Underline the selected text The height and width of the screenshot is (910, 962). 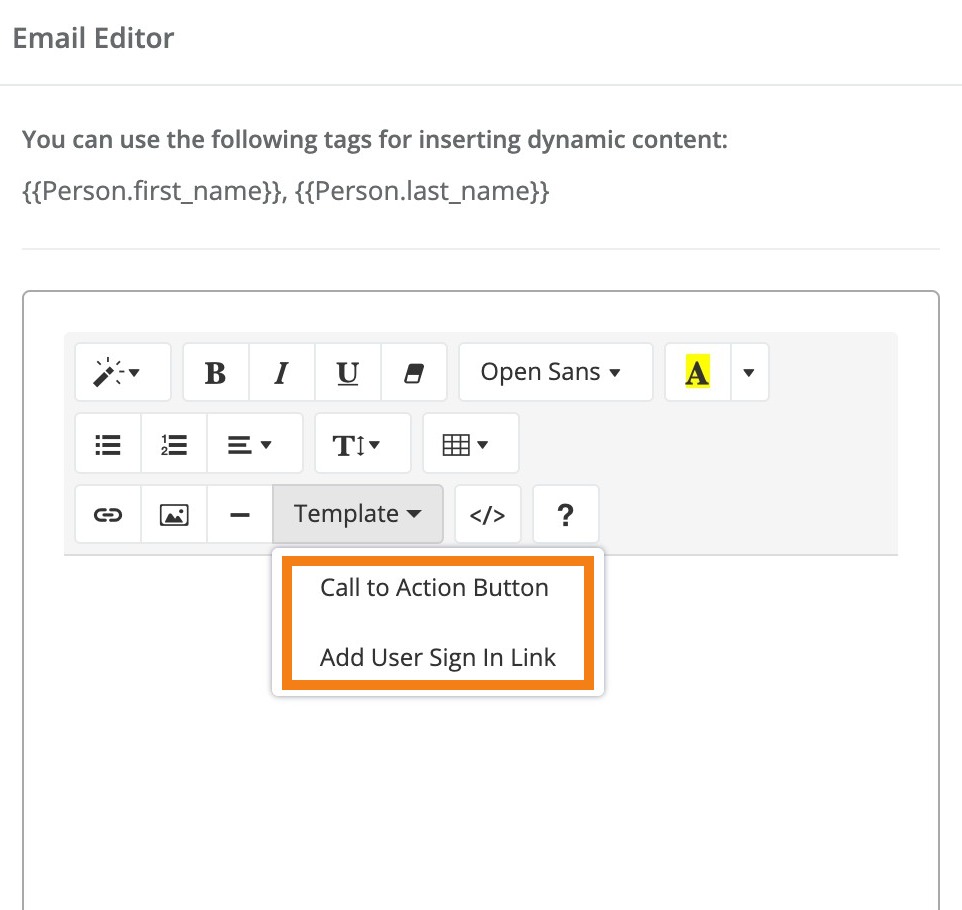pyautogui.click(x=347, y=372)
